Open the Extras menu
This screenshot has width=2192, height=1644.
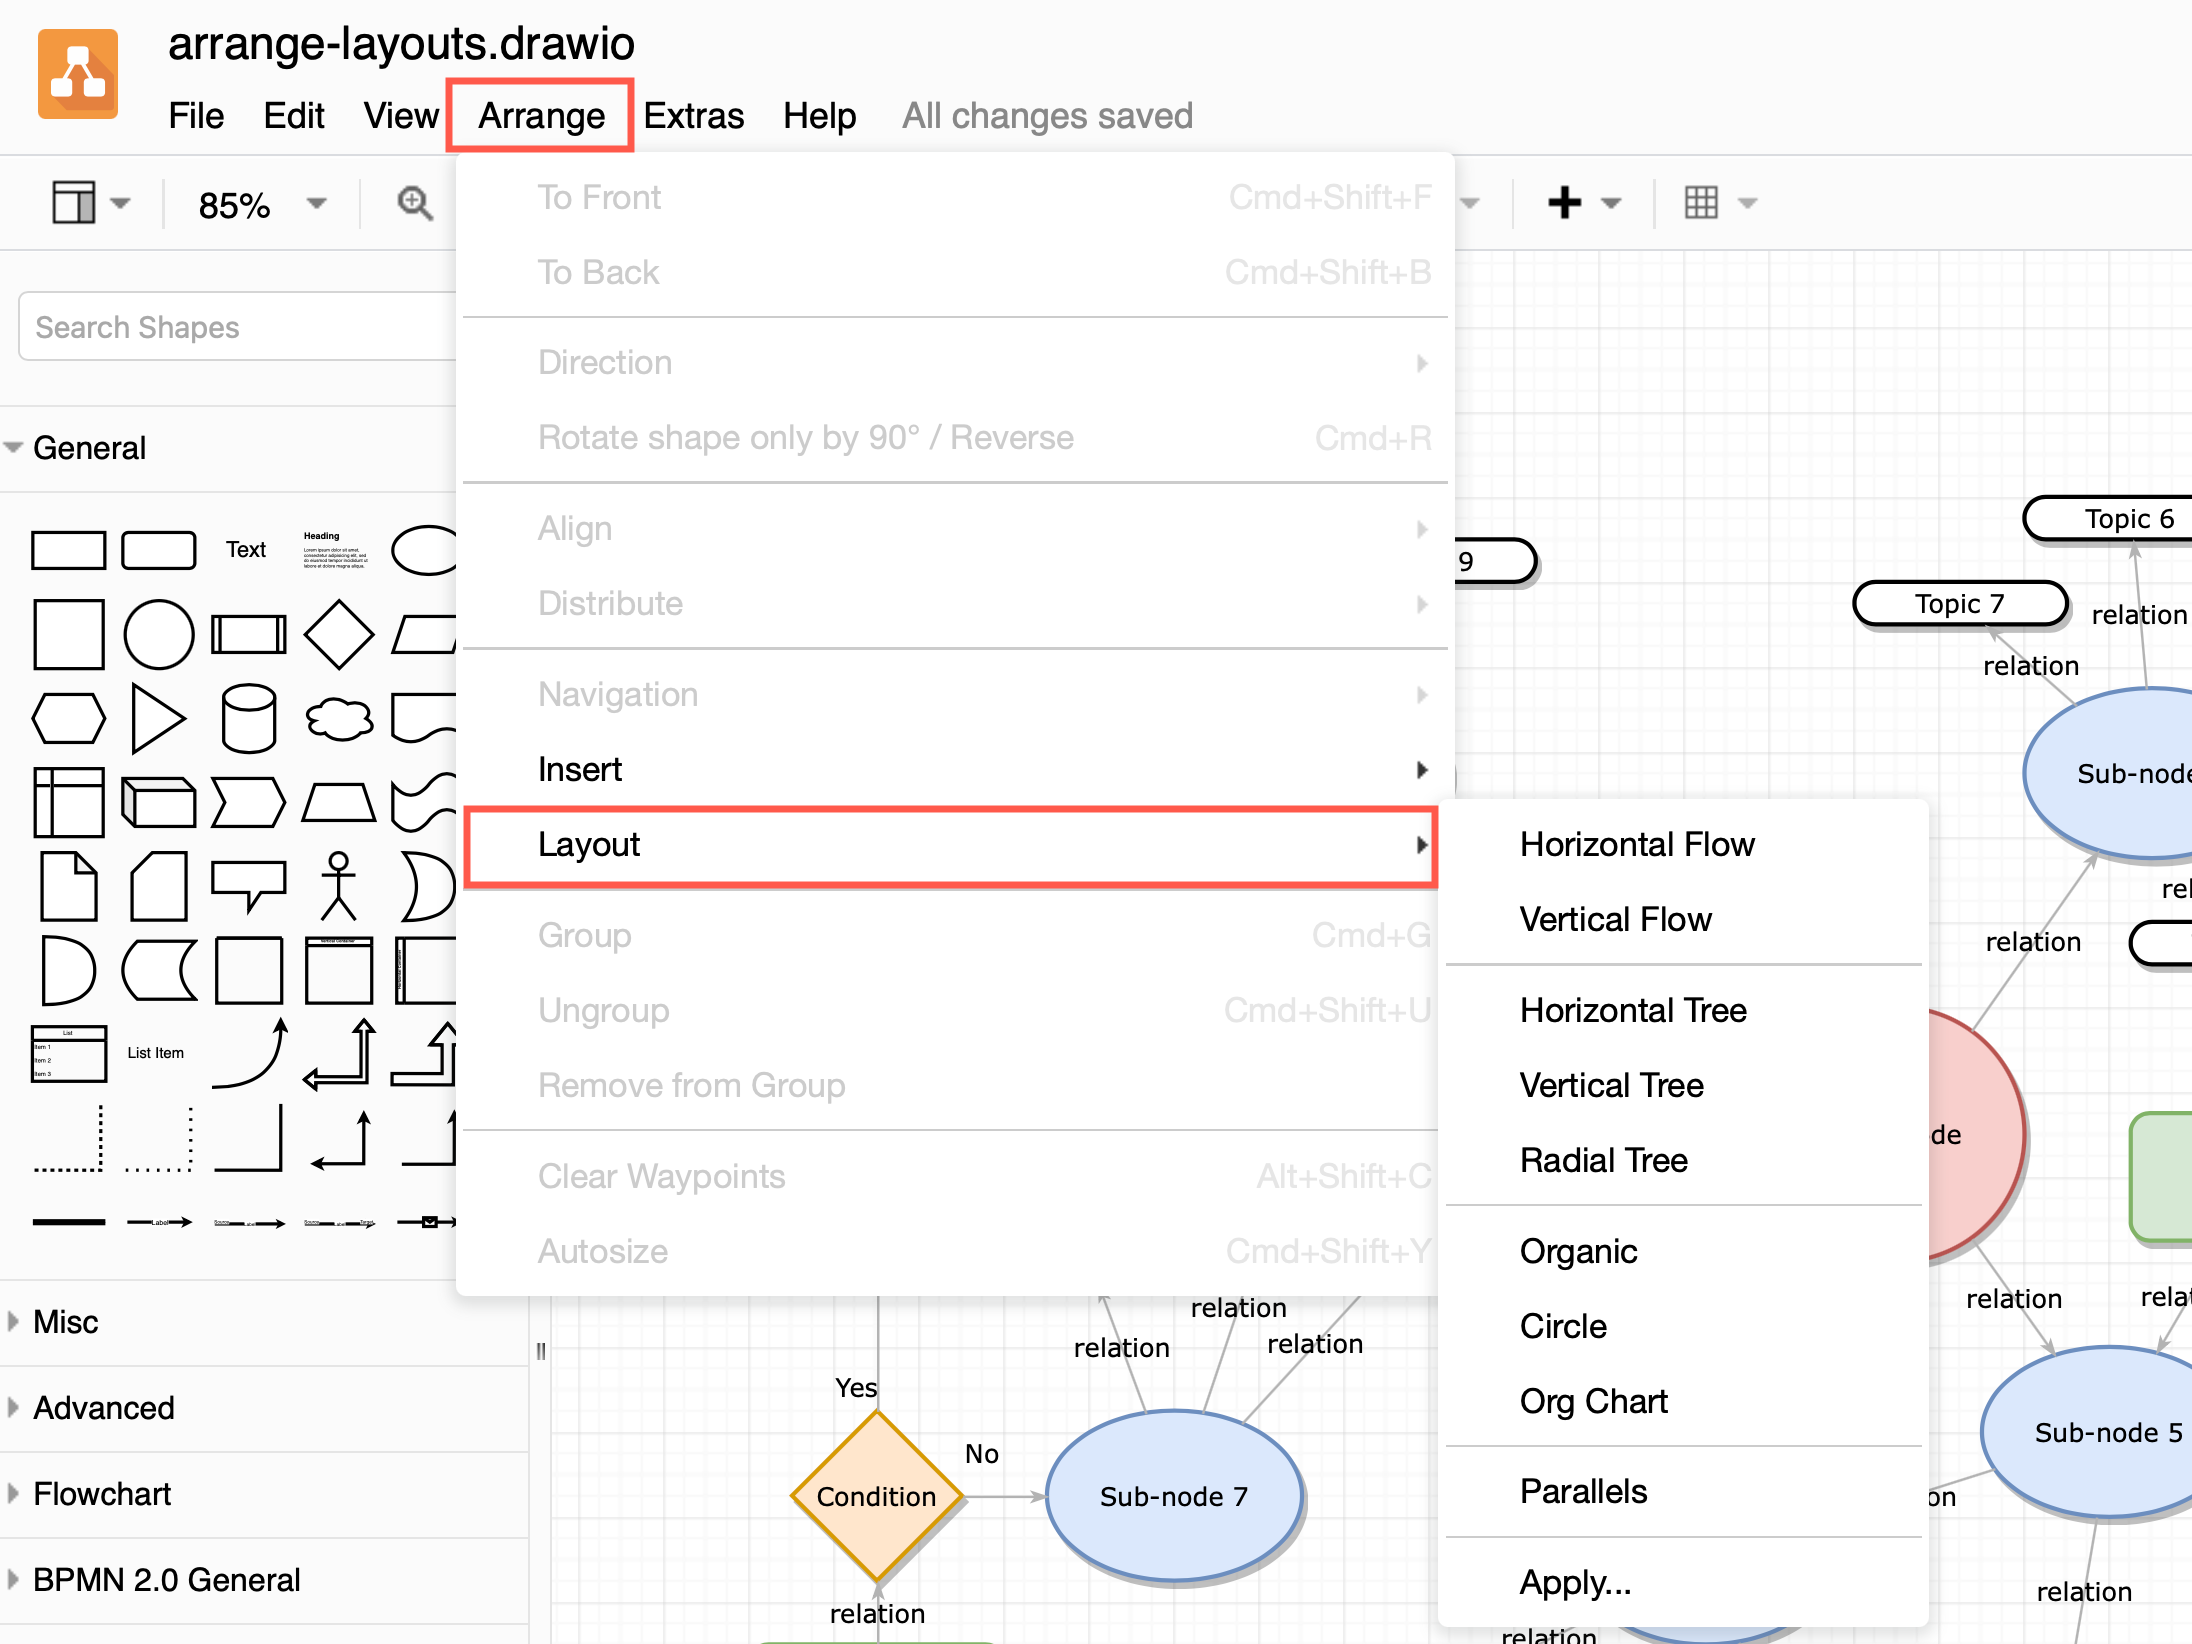tap(694, 115)
